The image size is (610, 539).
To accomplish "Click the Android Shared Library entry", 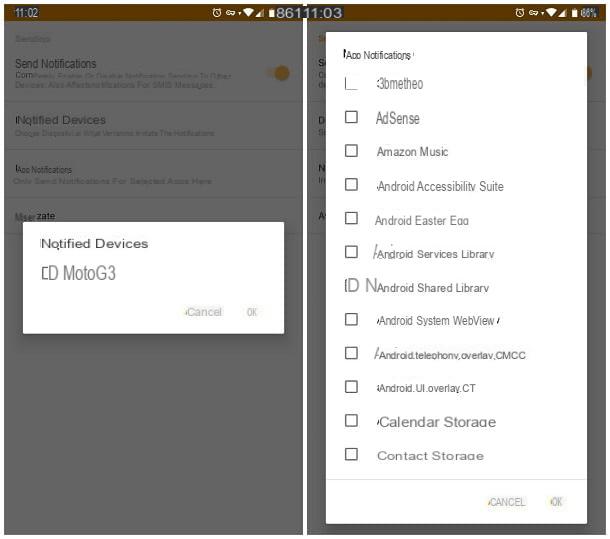I will [x=433, y=288].
